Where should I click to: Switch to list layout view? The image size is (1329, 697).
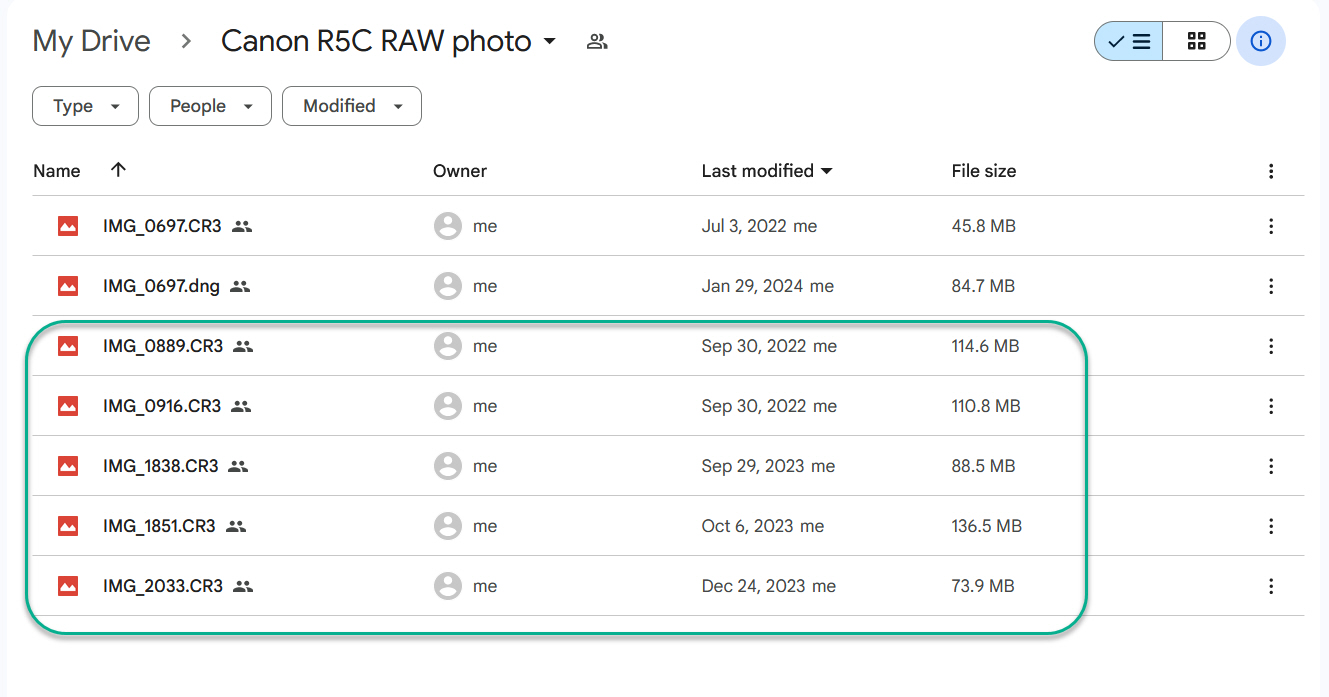click(x=1129, y=41)
